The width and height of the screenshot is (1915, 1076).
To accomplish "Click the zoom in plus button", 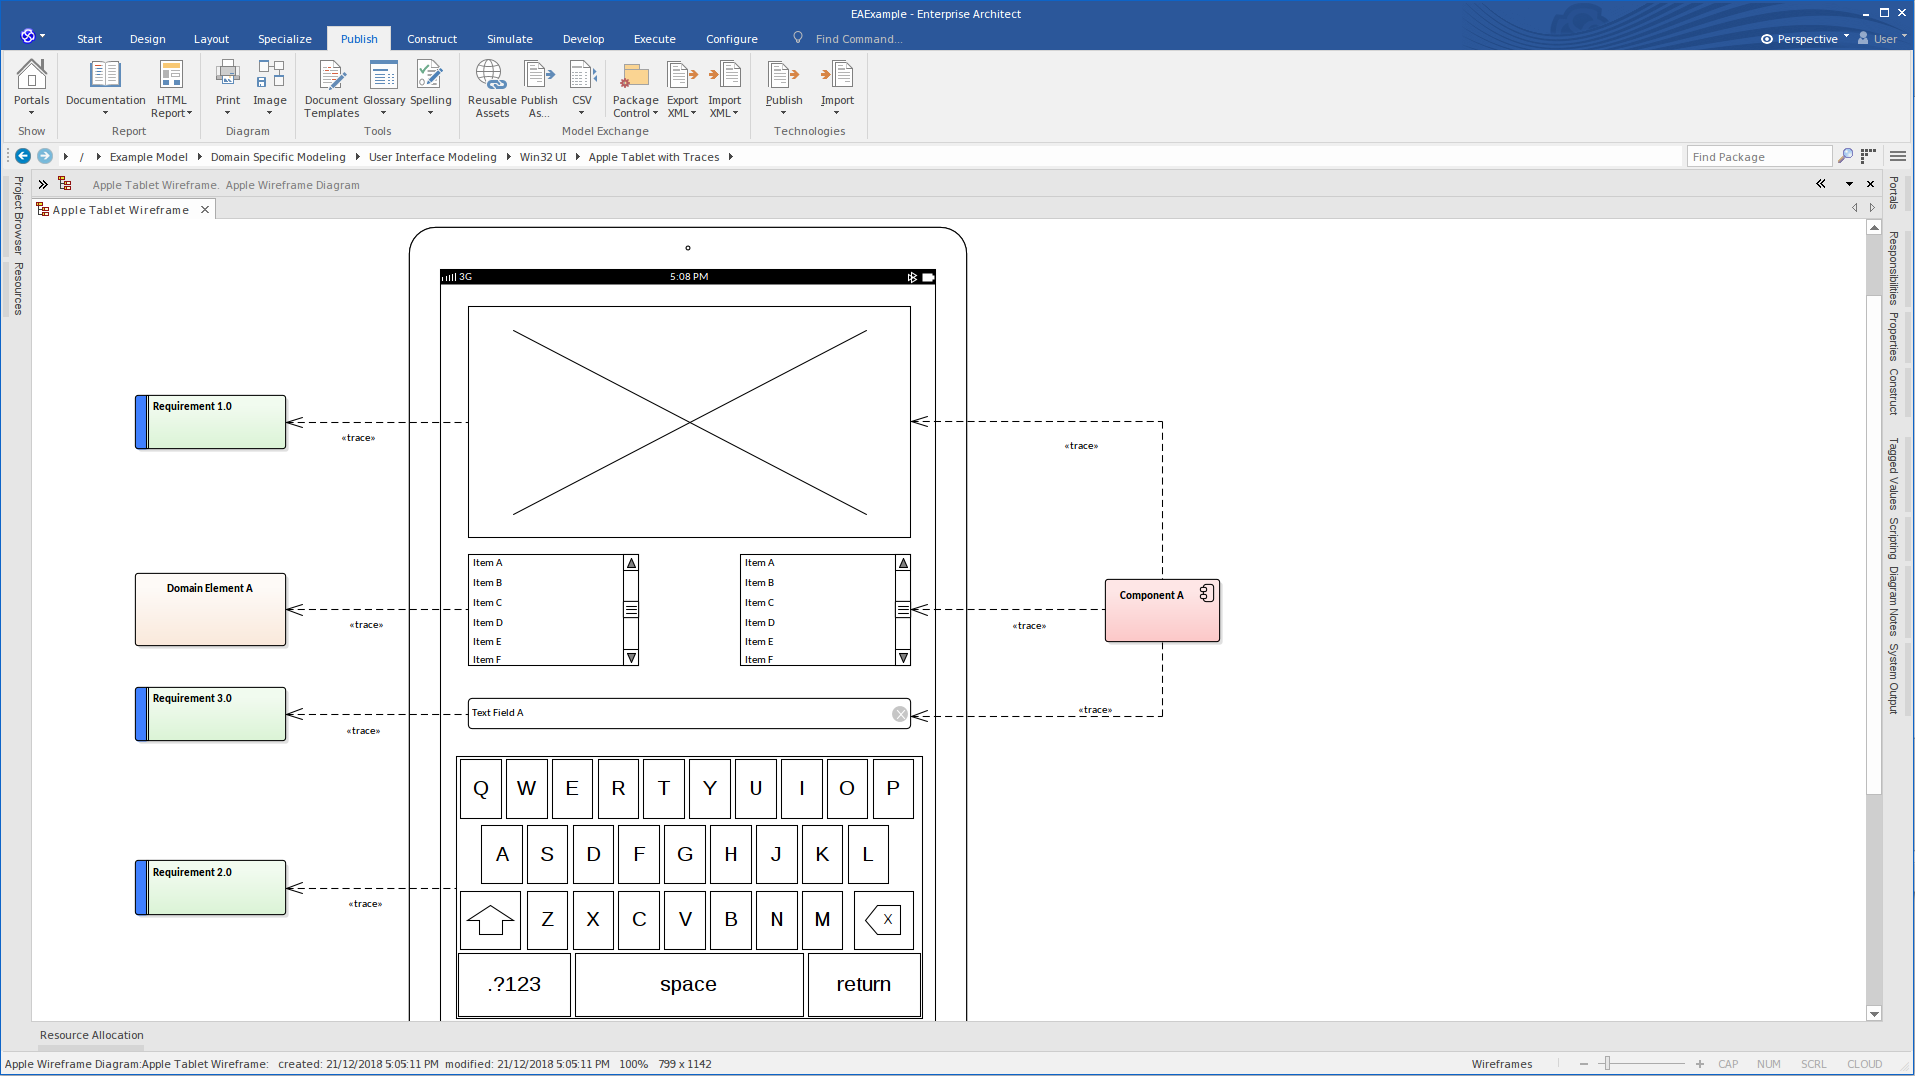I will pos(1699,1064).
